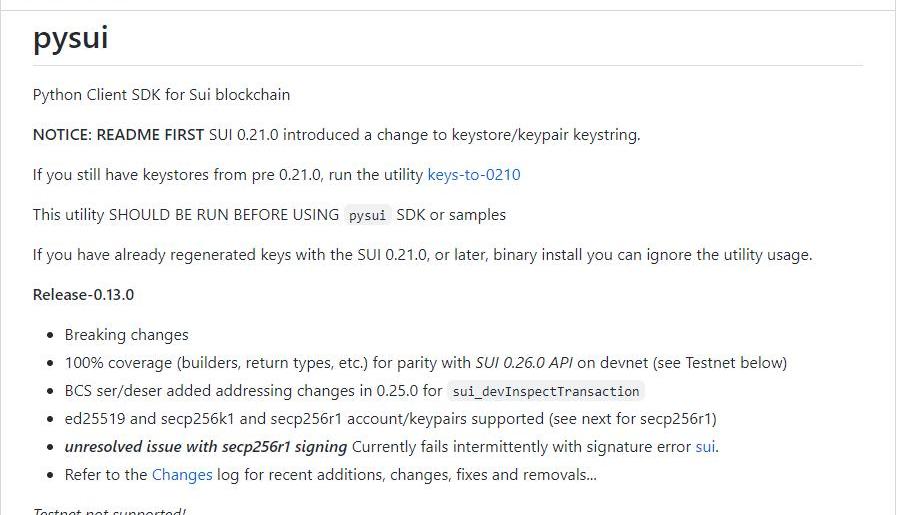The width and height of the screenshot is (897, 515).
Task: Click the Python Client SDK description line
Action: click(x=161, y=95)
